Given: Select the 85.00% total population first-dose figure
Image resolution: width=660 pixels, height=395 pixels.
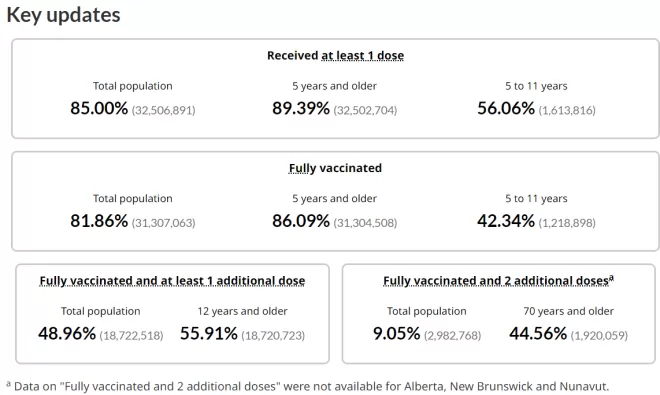Looking at the screenshot, I should tap(99, 108).
